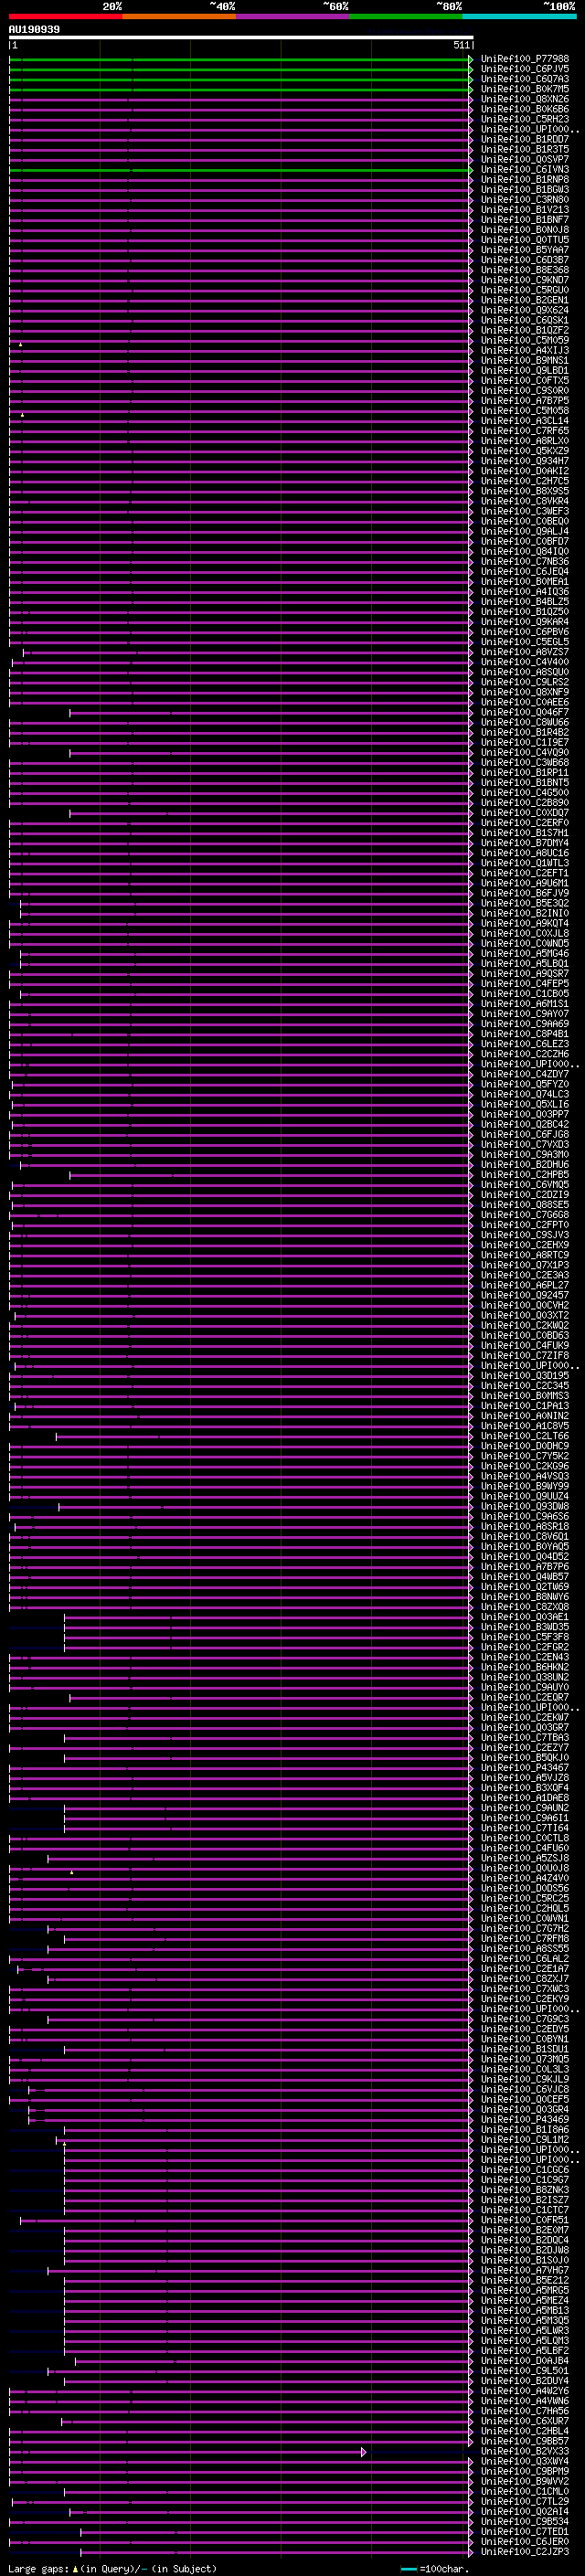Pick the UniRef100_C4FUK9 hit
The width and height of the screenshot is (585, 2576).
(524, 1345)
